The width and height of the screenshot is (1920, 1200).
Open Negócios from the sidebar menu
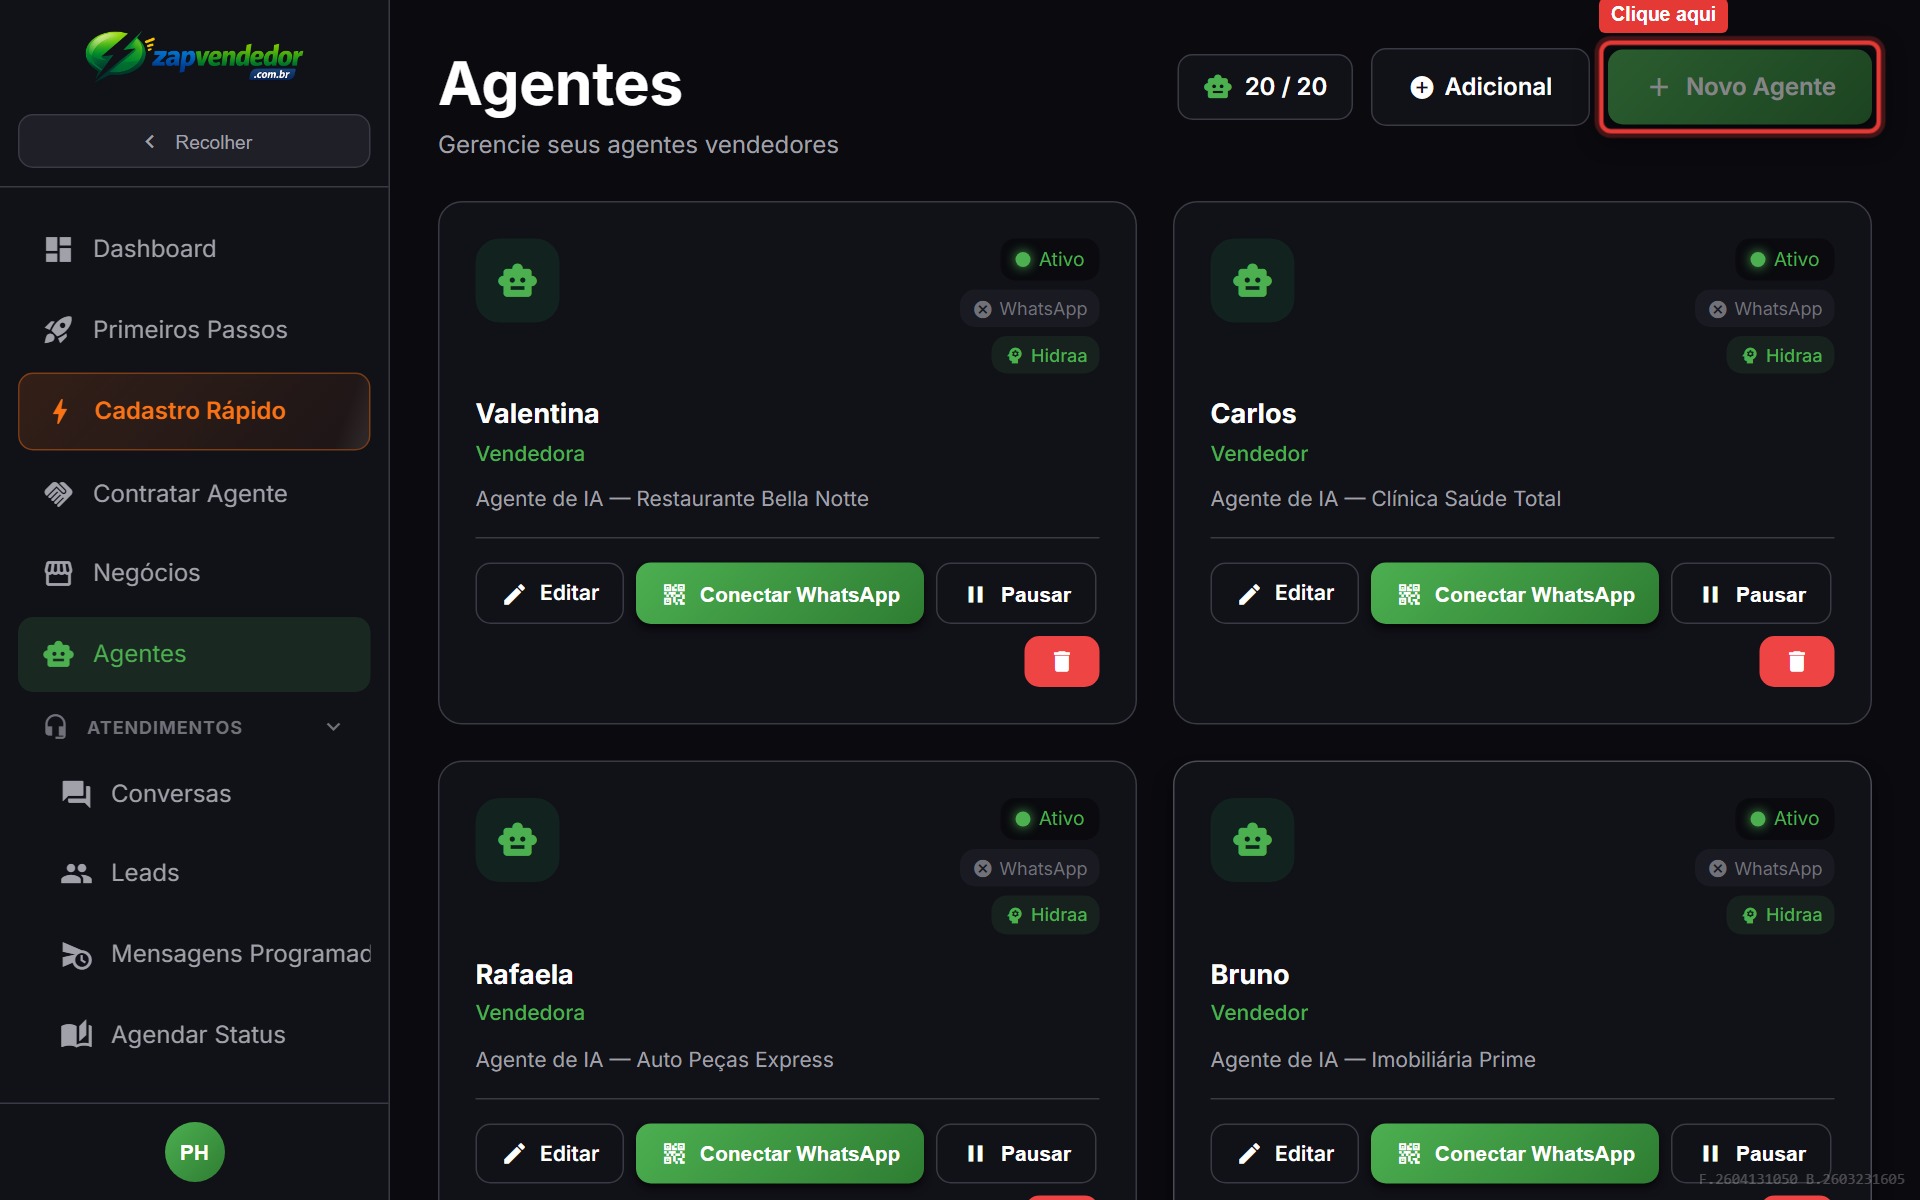point(146,572)
